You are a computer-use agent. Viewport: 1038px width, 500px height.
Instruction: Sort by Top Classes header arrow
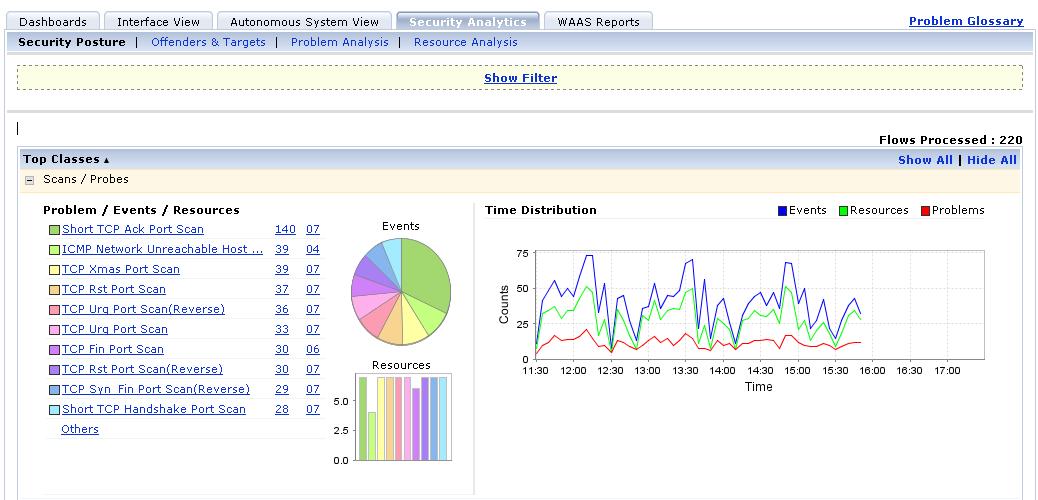(x=106, y=160)
